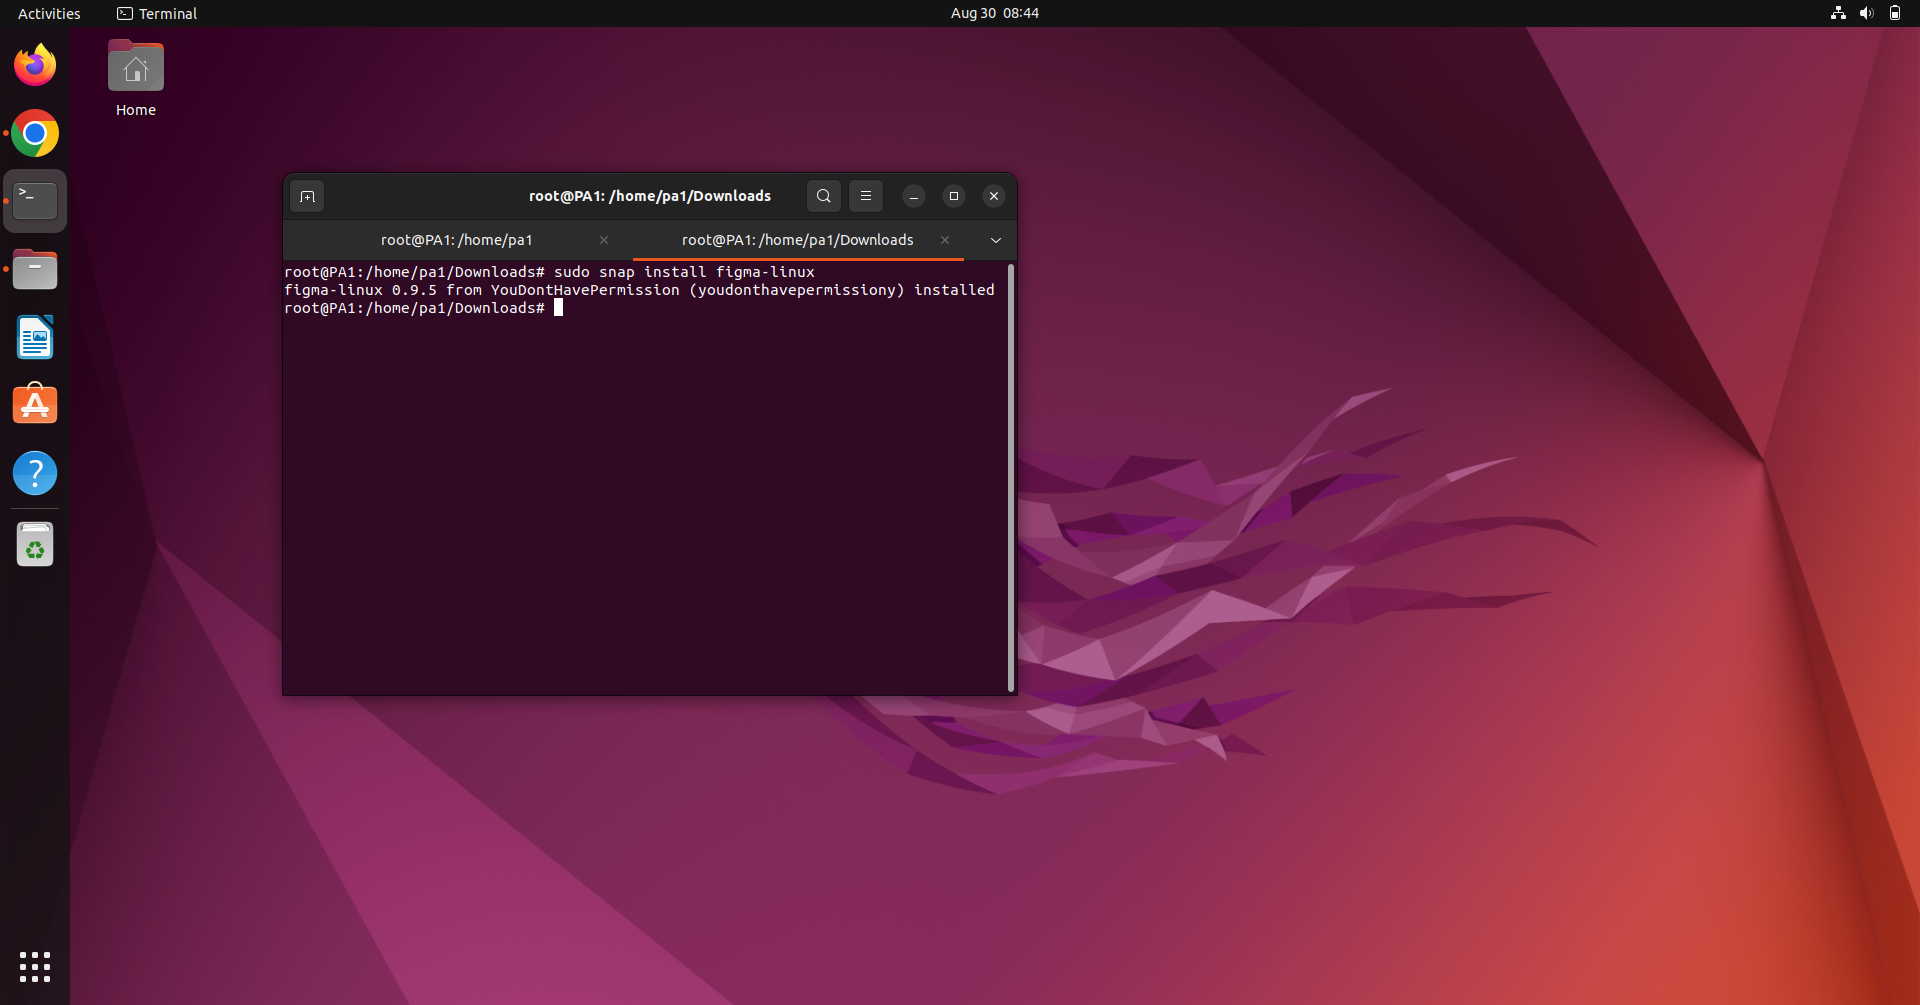Viewport: 1920px width, 1005px height.
Task: Open Ubuntu Software from the dock
Action: pos(34,404)
